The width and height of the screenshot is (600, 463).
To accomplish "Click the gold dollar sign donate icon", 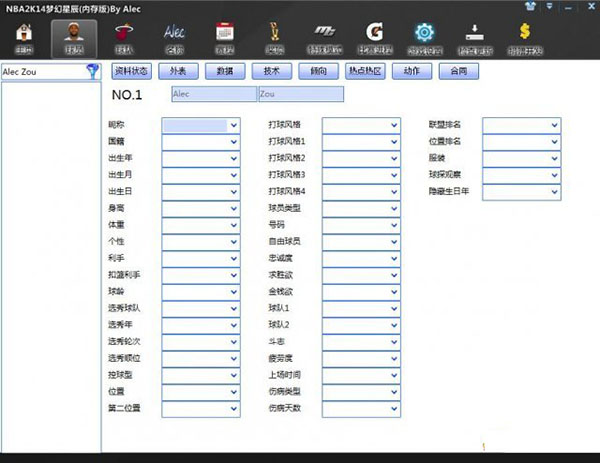I will coord(524,37).
